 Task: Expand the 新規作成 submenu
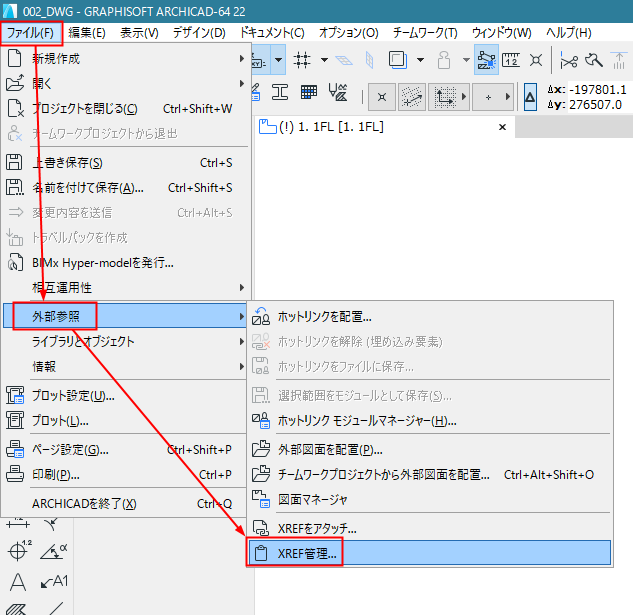coord(126,59)
